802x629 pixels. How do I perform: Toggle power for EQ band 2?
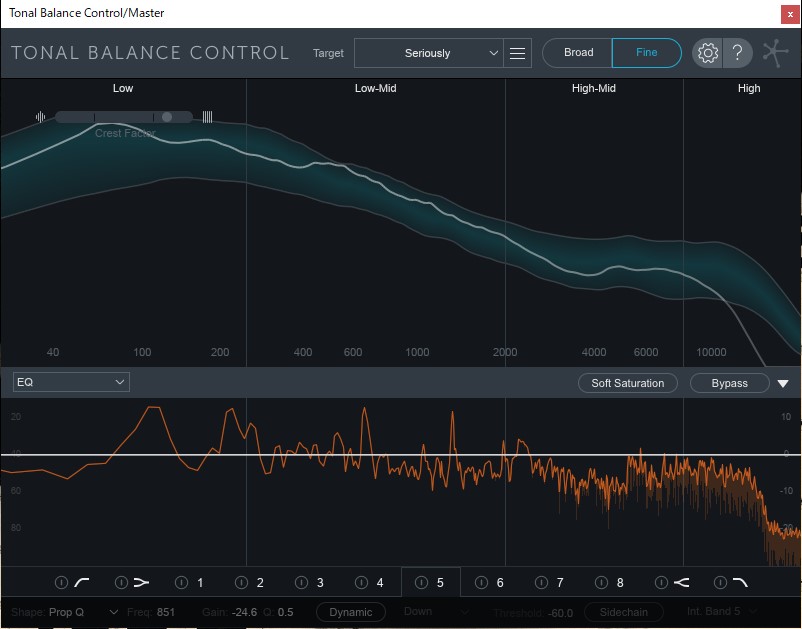tap(241, 582)
